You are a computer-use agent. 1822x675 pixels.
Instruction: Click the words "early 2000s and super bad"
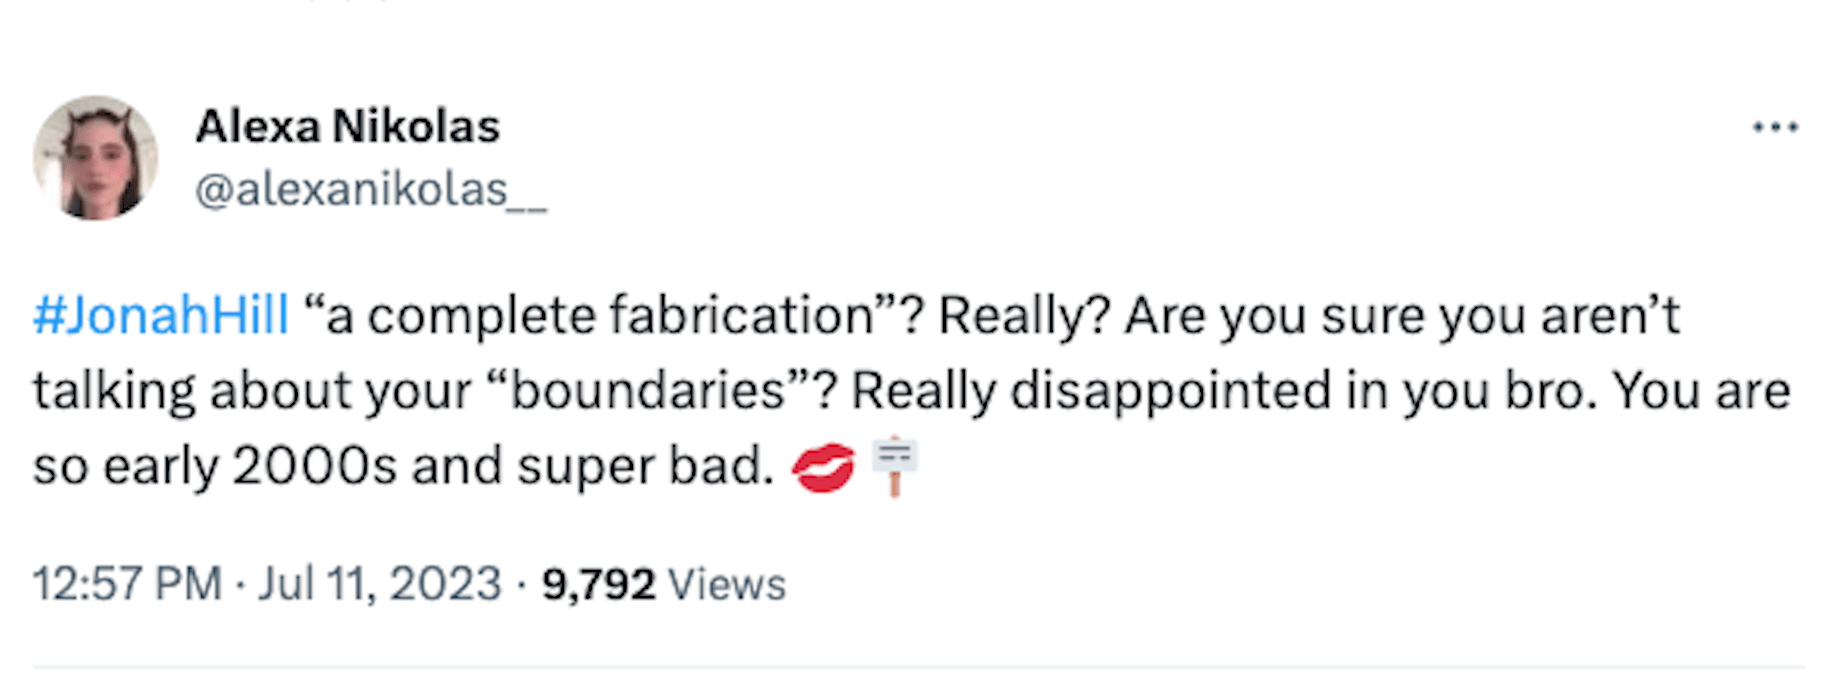tap(438, 467)
